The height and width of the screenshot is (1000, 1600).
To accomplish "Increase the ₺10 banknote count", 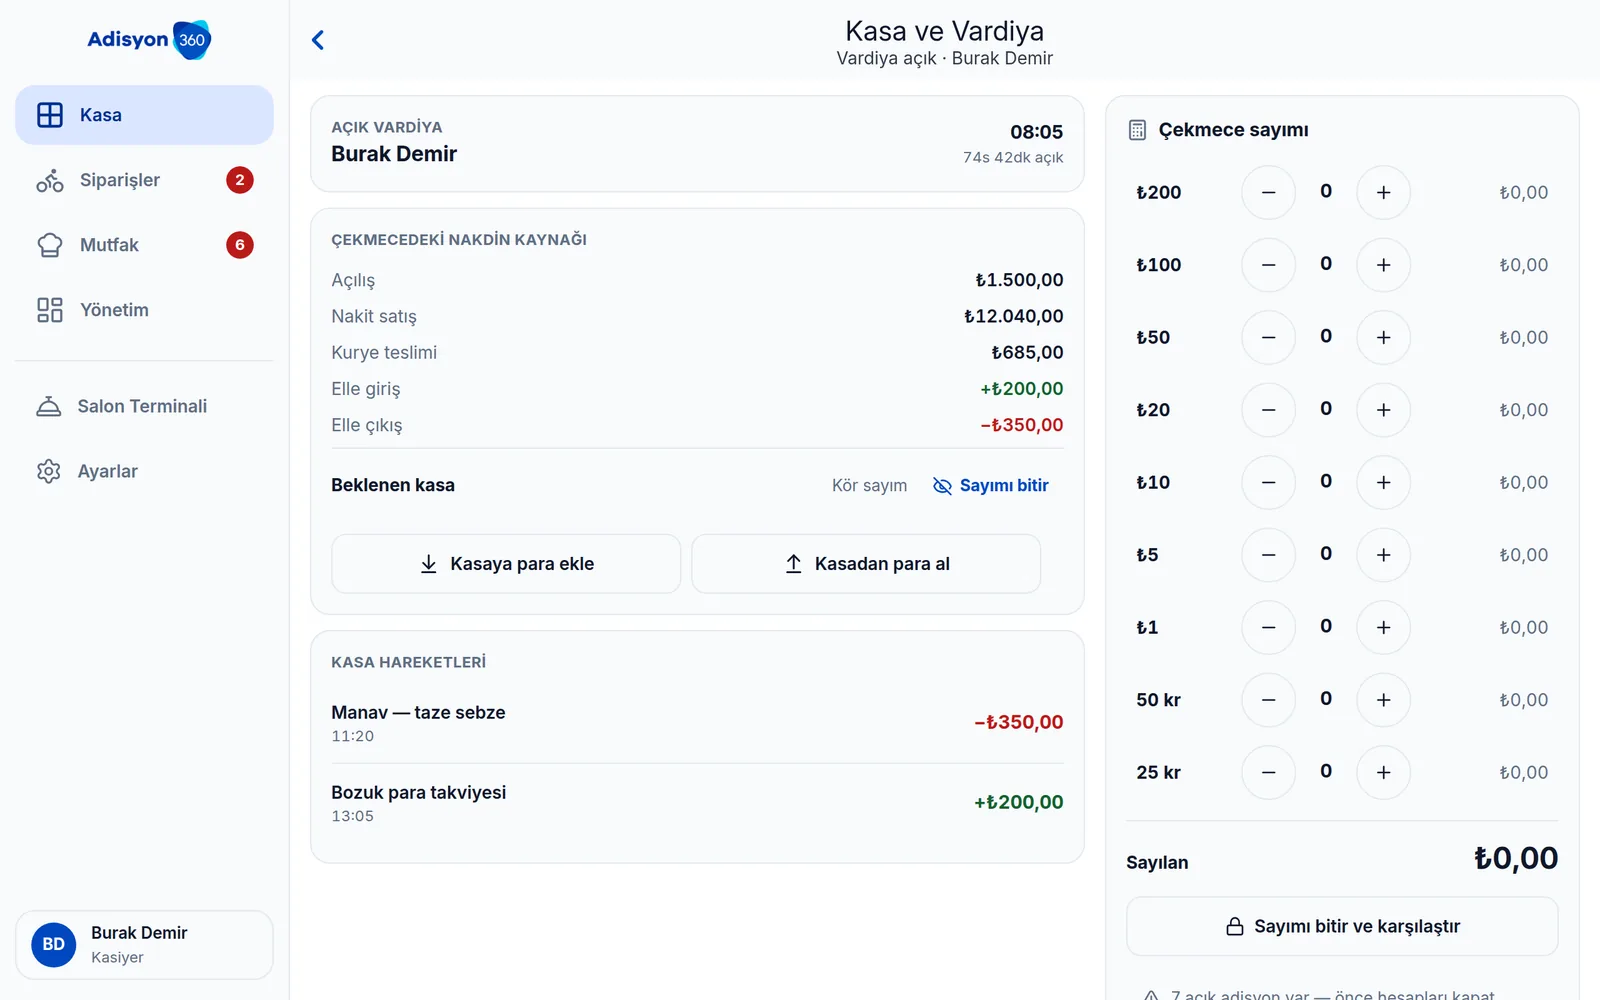I will click(1384, 482).
